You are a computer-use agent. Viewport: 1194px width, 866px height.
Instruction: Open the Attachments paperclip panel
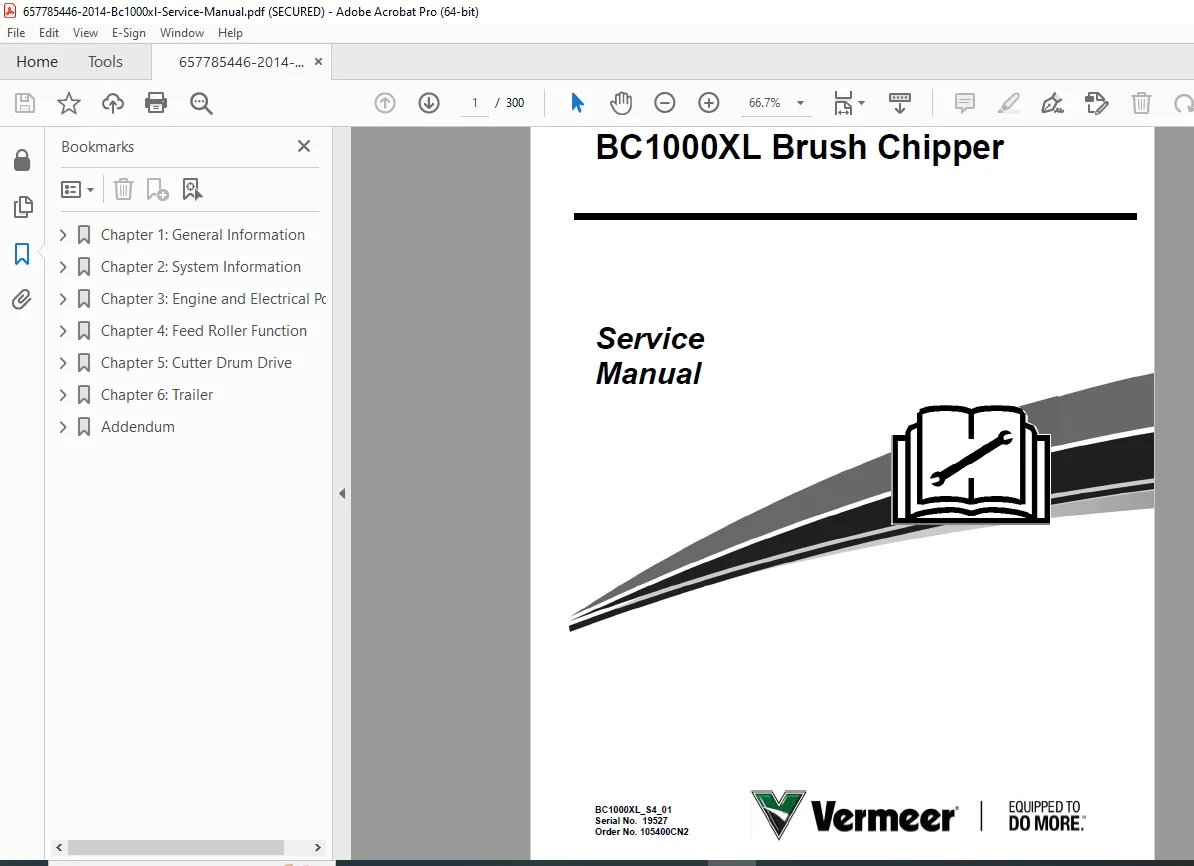(x=22, y=299)
